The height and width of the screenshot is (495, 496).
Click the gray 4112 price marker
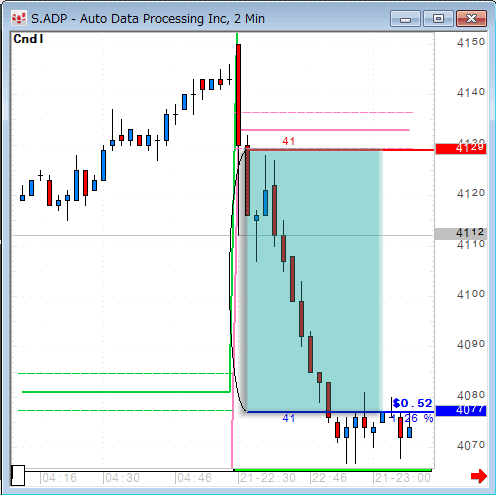coord(461,233)
